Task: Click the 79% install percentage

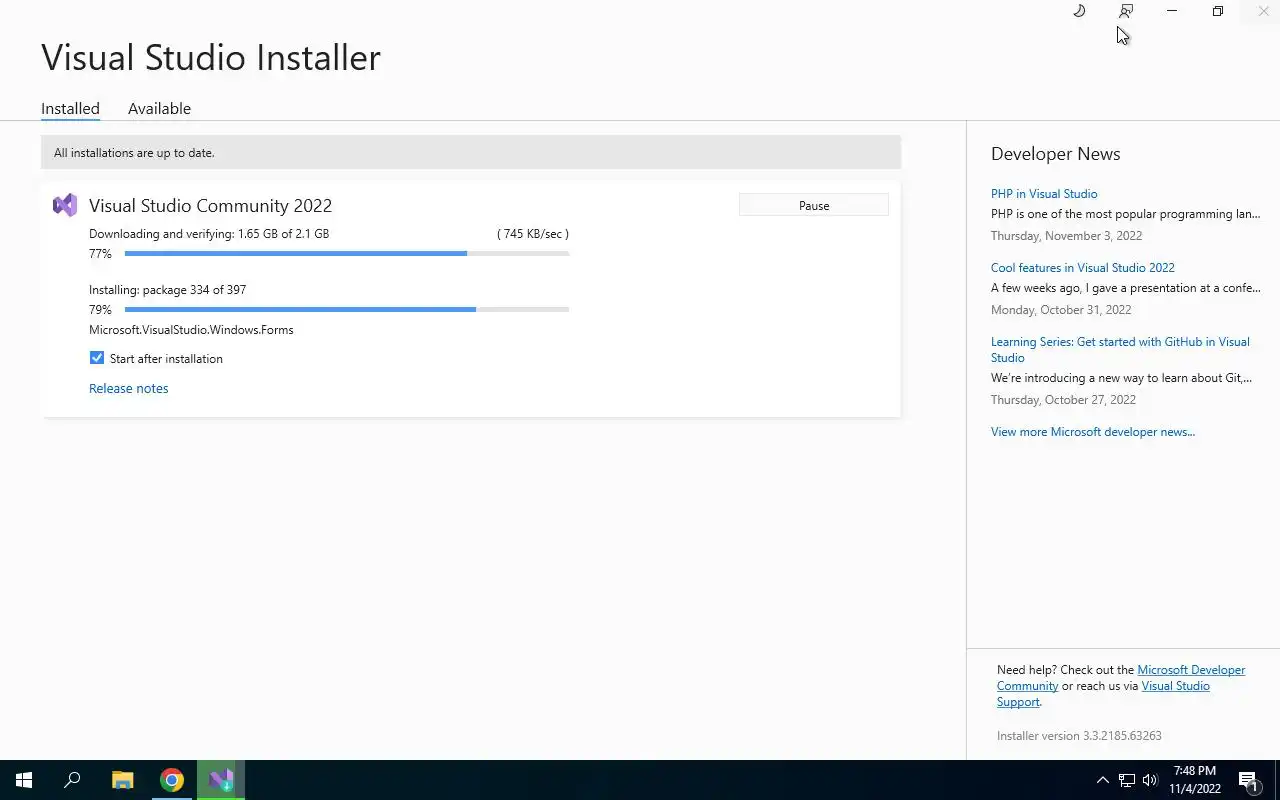Action: (100, 310)
